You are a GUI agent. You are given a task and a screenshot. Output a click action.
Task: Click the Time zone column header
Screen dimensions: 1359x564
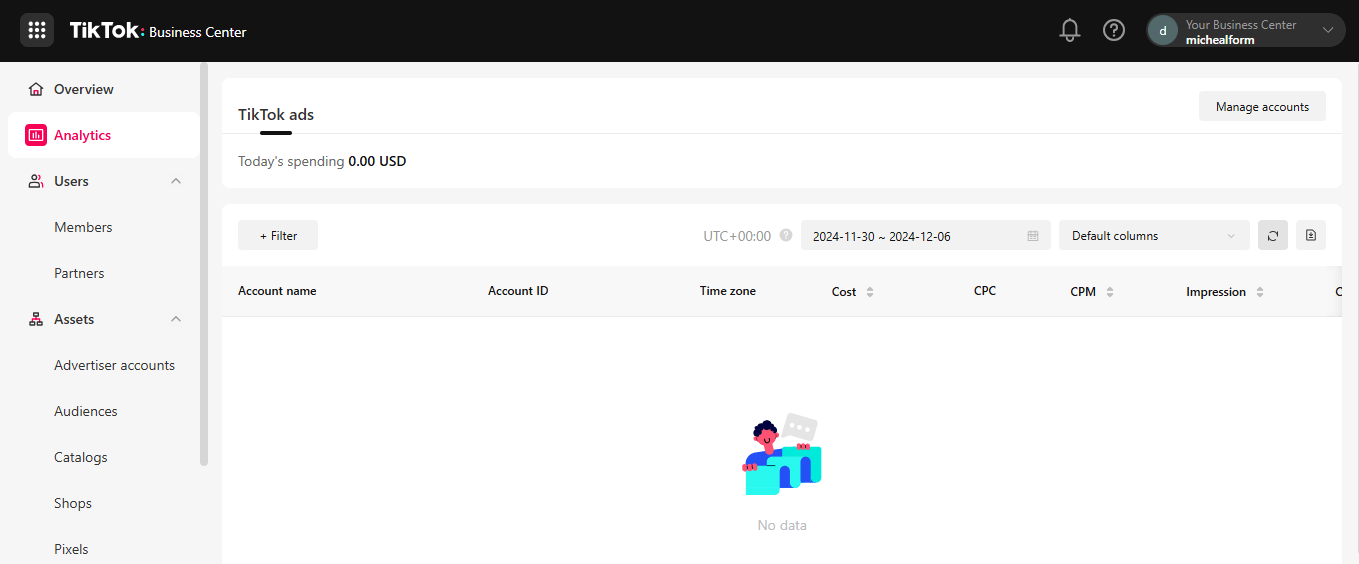(728, 291)
